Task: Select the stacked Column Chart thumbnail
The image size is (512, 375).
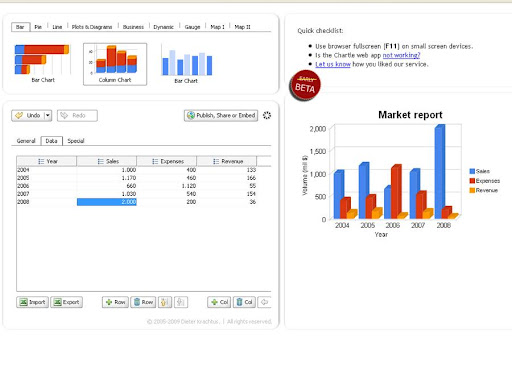Action: [115, 64]
